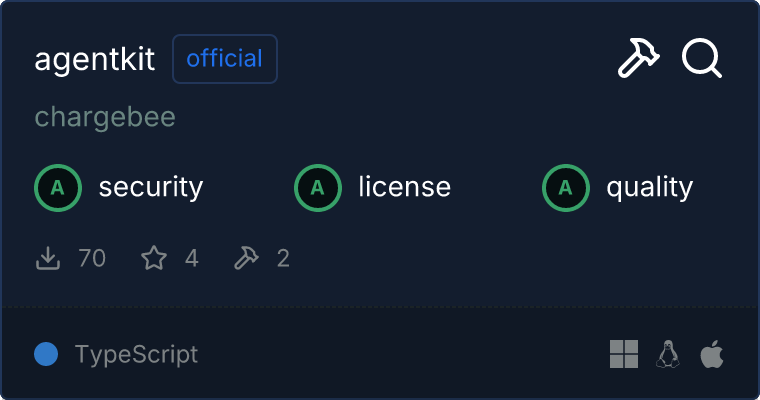Viewport: 760px width, 400px height.
Task: Click the quality label text
Action: 649,187
